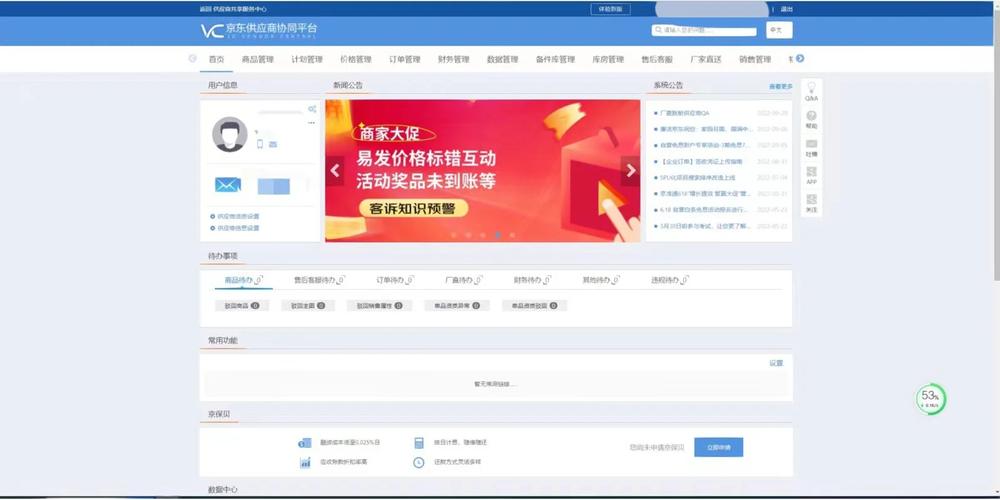Open the 厂直新供应商QA announcement
This screenshot has width=1000, height=500.
[685, 113]
